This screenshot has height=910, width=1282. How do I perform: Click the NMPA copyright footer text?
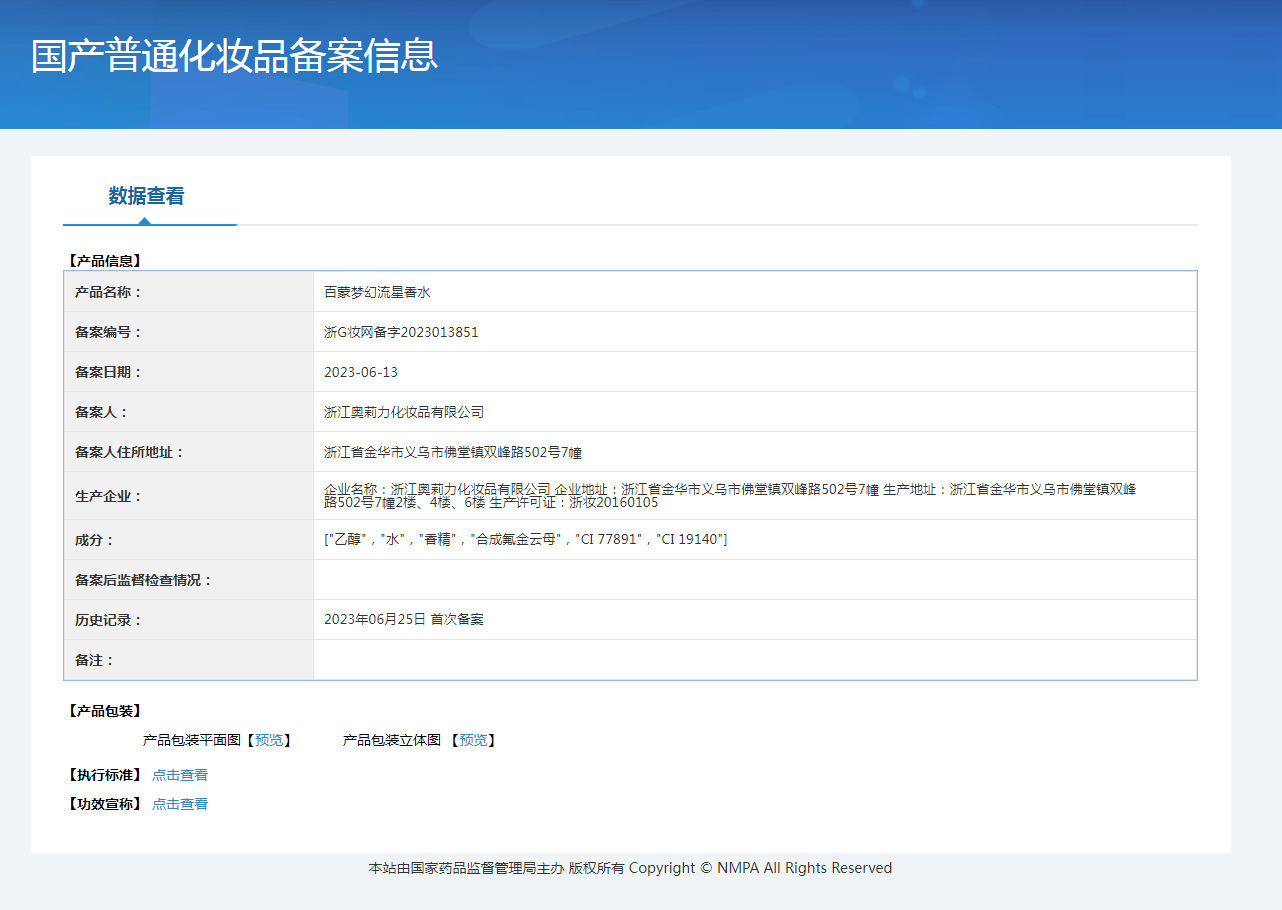[x=630, y=868]
